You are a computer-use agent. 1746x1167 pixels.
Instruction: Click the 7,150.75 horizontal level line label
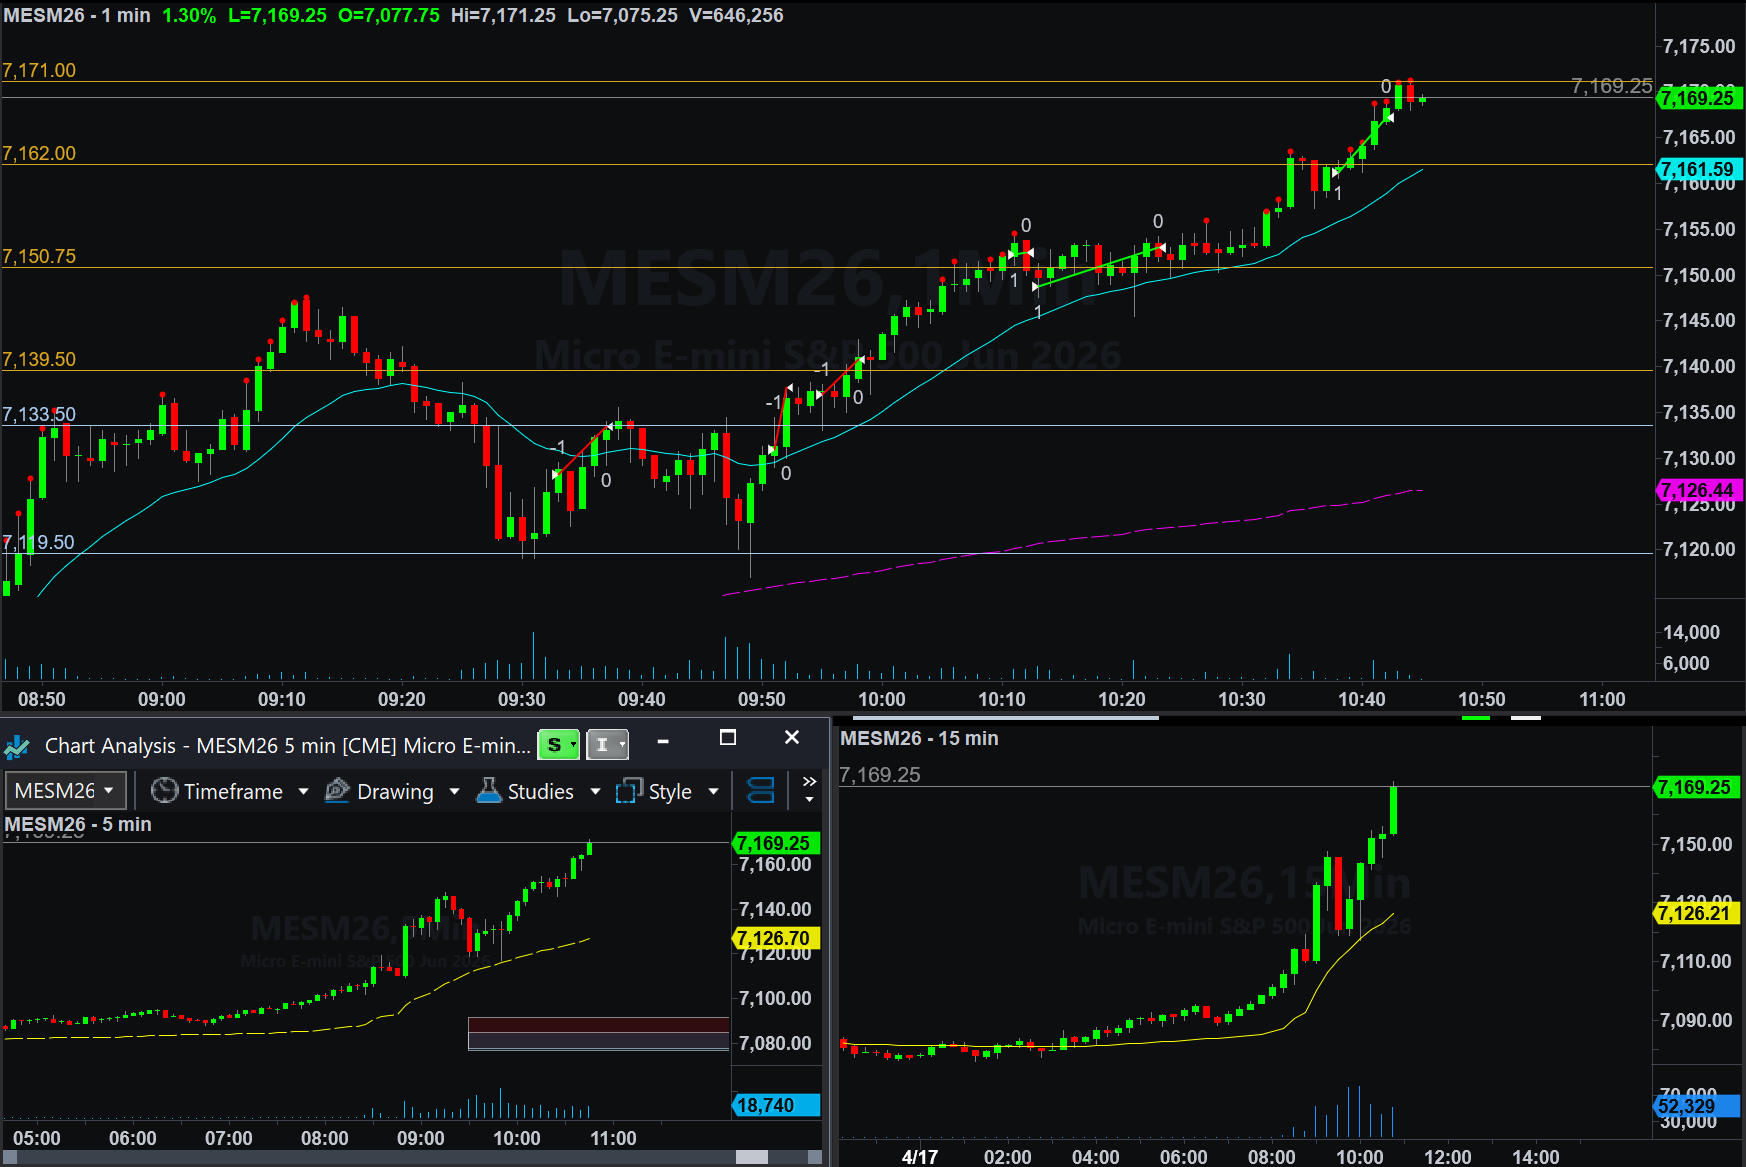(39, 256)
